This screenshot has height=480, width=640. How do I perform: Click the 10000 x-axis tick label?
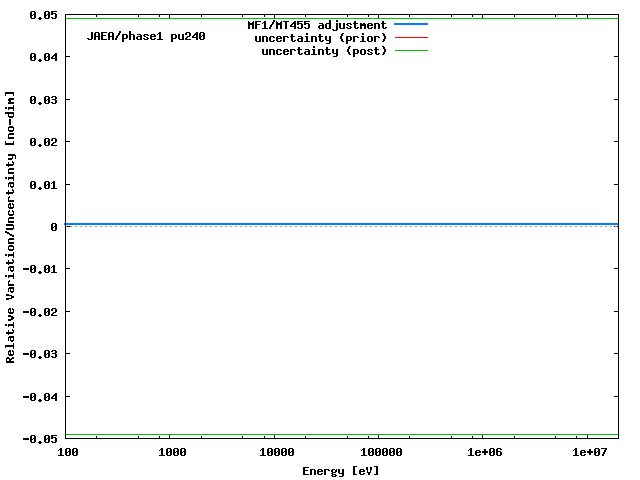pos(273,453)
